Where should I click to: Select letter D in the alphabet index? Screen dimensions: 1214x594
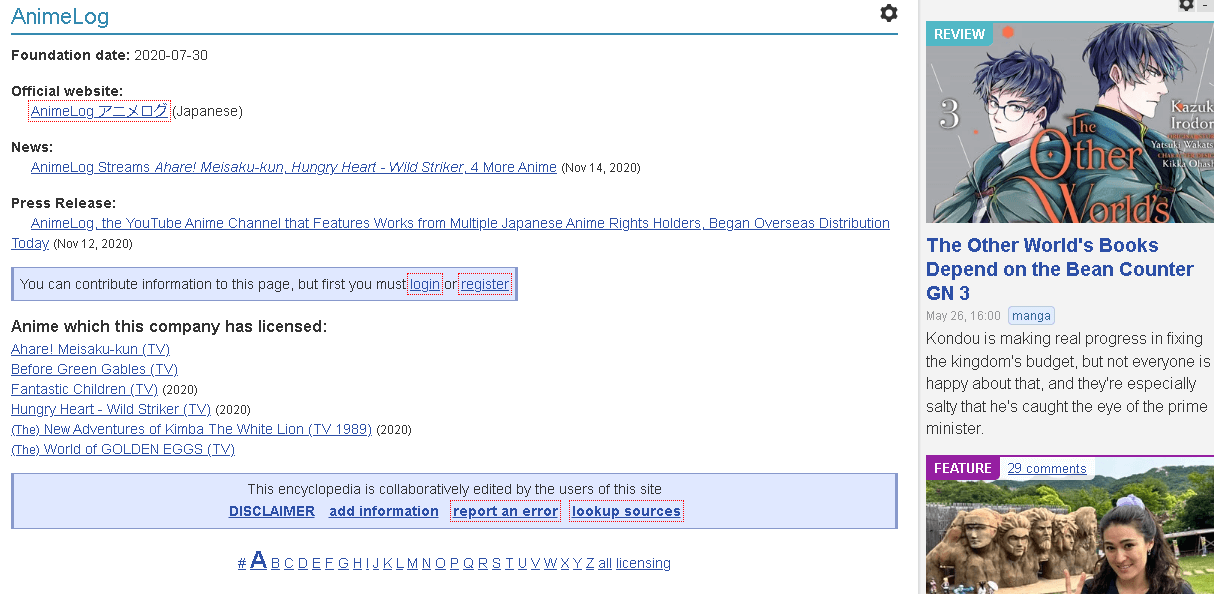coord(303,563)
